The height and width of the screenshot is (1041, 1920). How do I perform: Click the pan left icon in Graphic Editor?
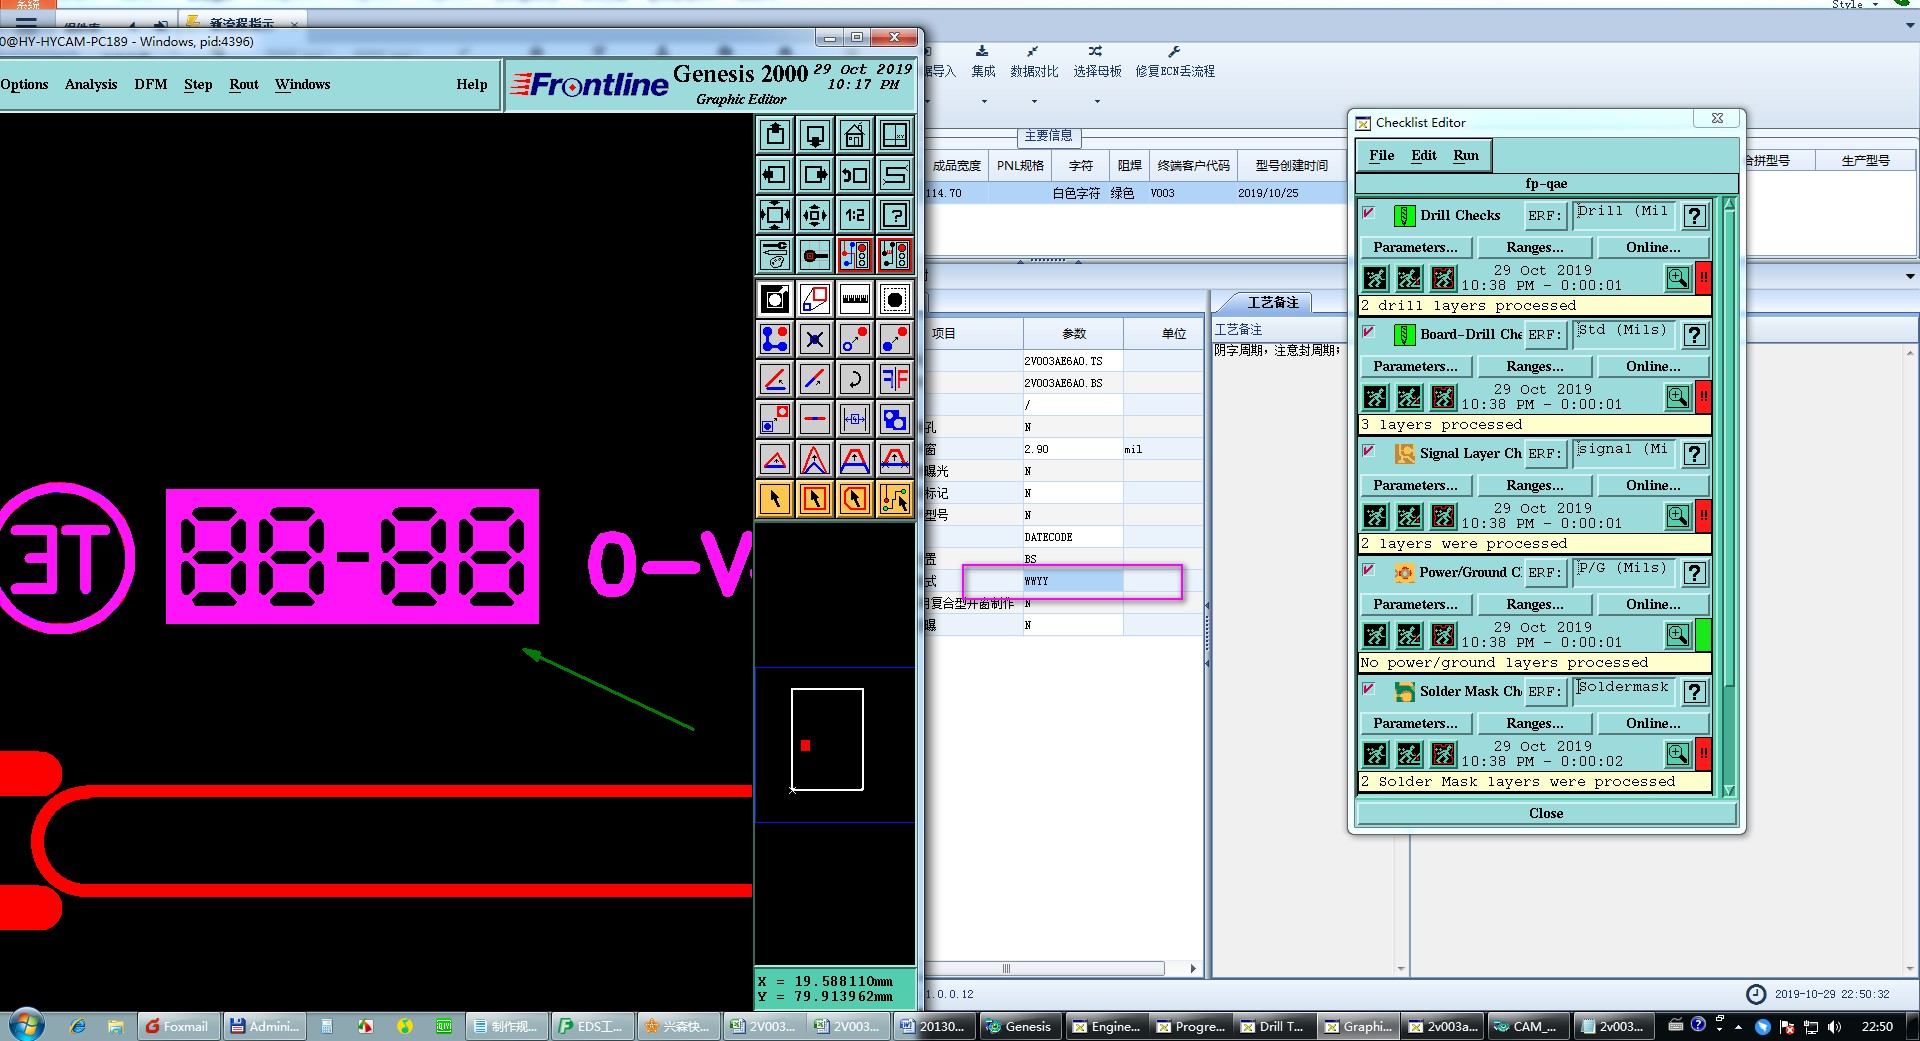[775, 175]
